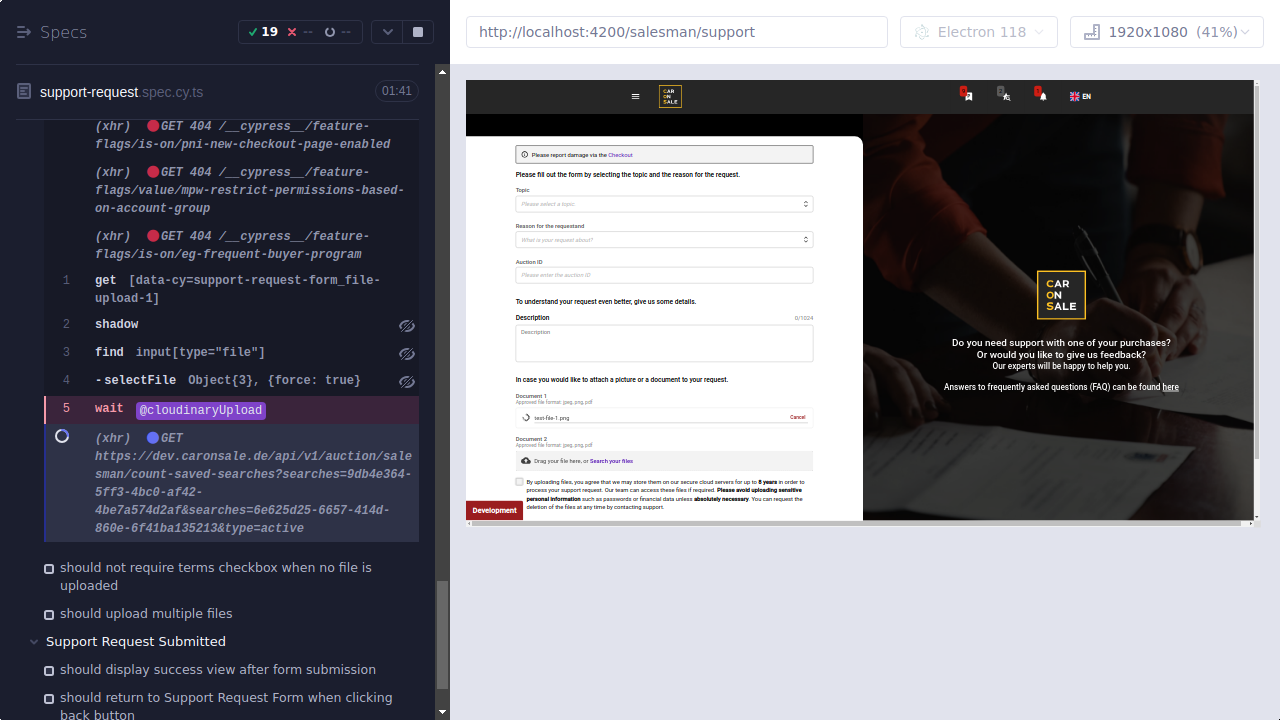
Task: Click the Search your files link
Action: click(612, 461)
